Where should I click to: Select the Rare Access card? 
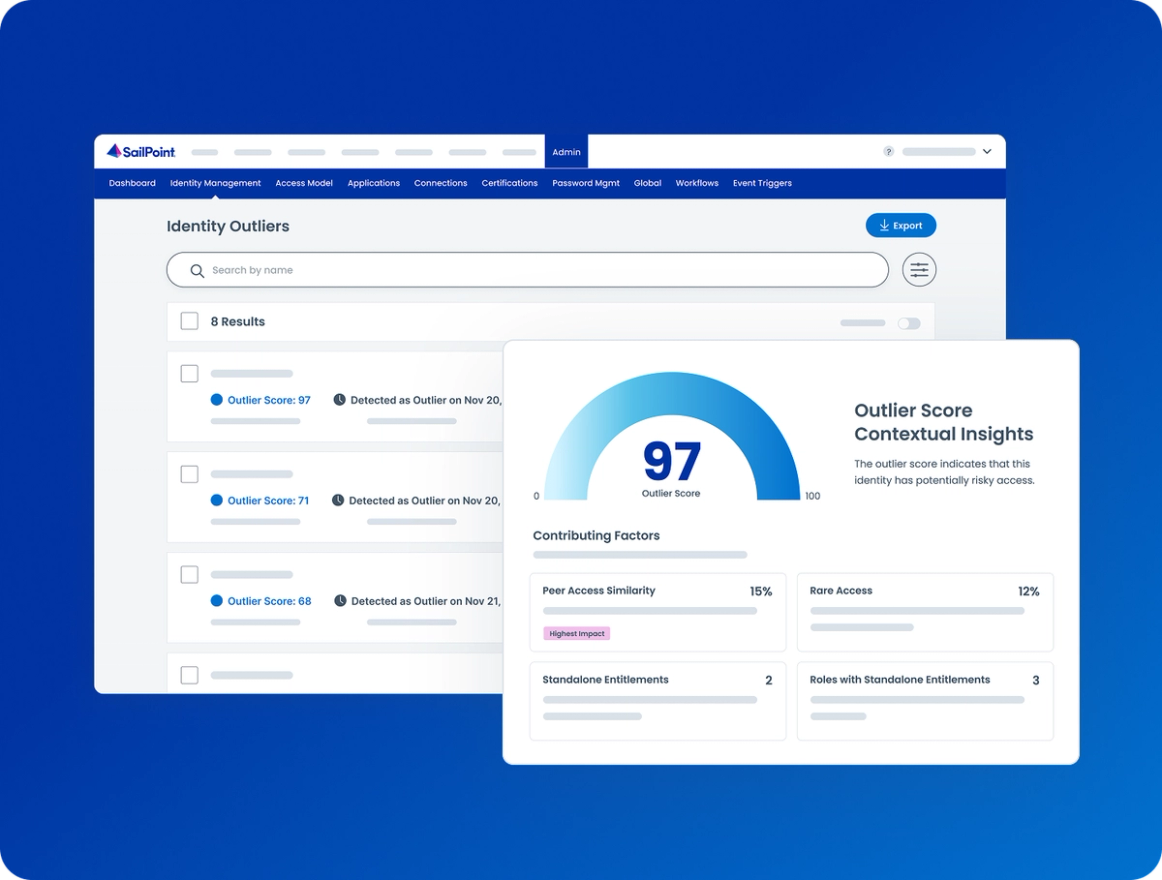pyautogui.click(x=925, y=612)
